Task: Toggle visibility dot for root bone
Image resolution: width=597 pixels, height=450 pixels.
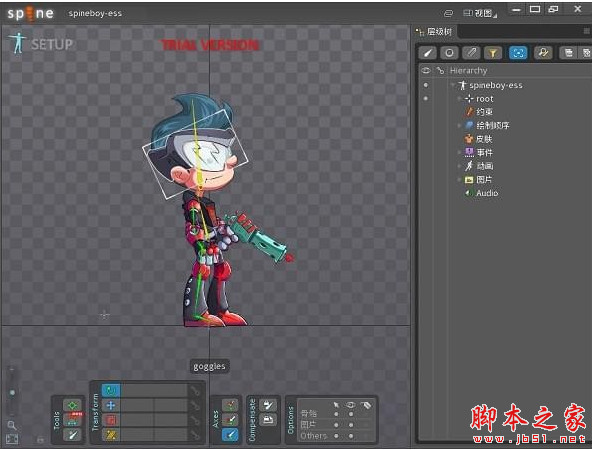Action: (x=426, y=99)
